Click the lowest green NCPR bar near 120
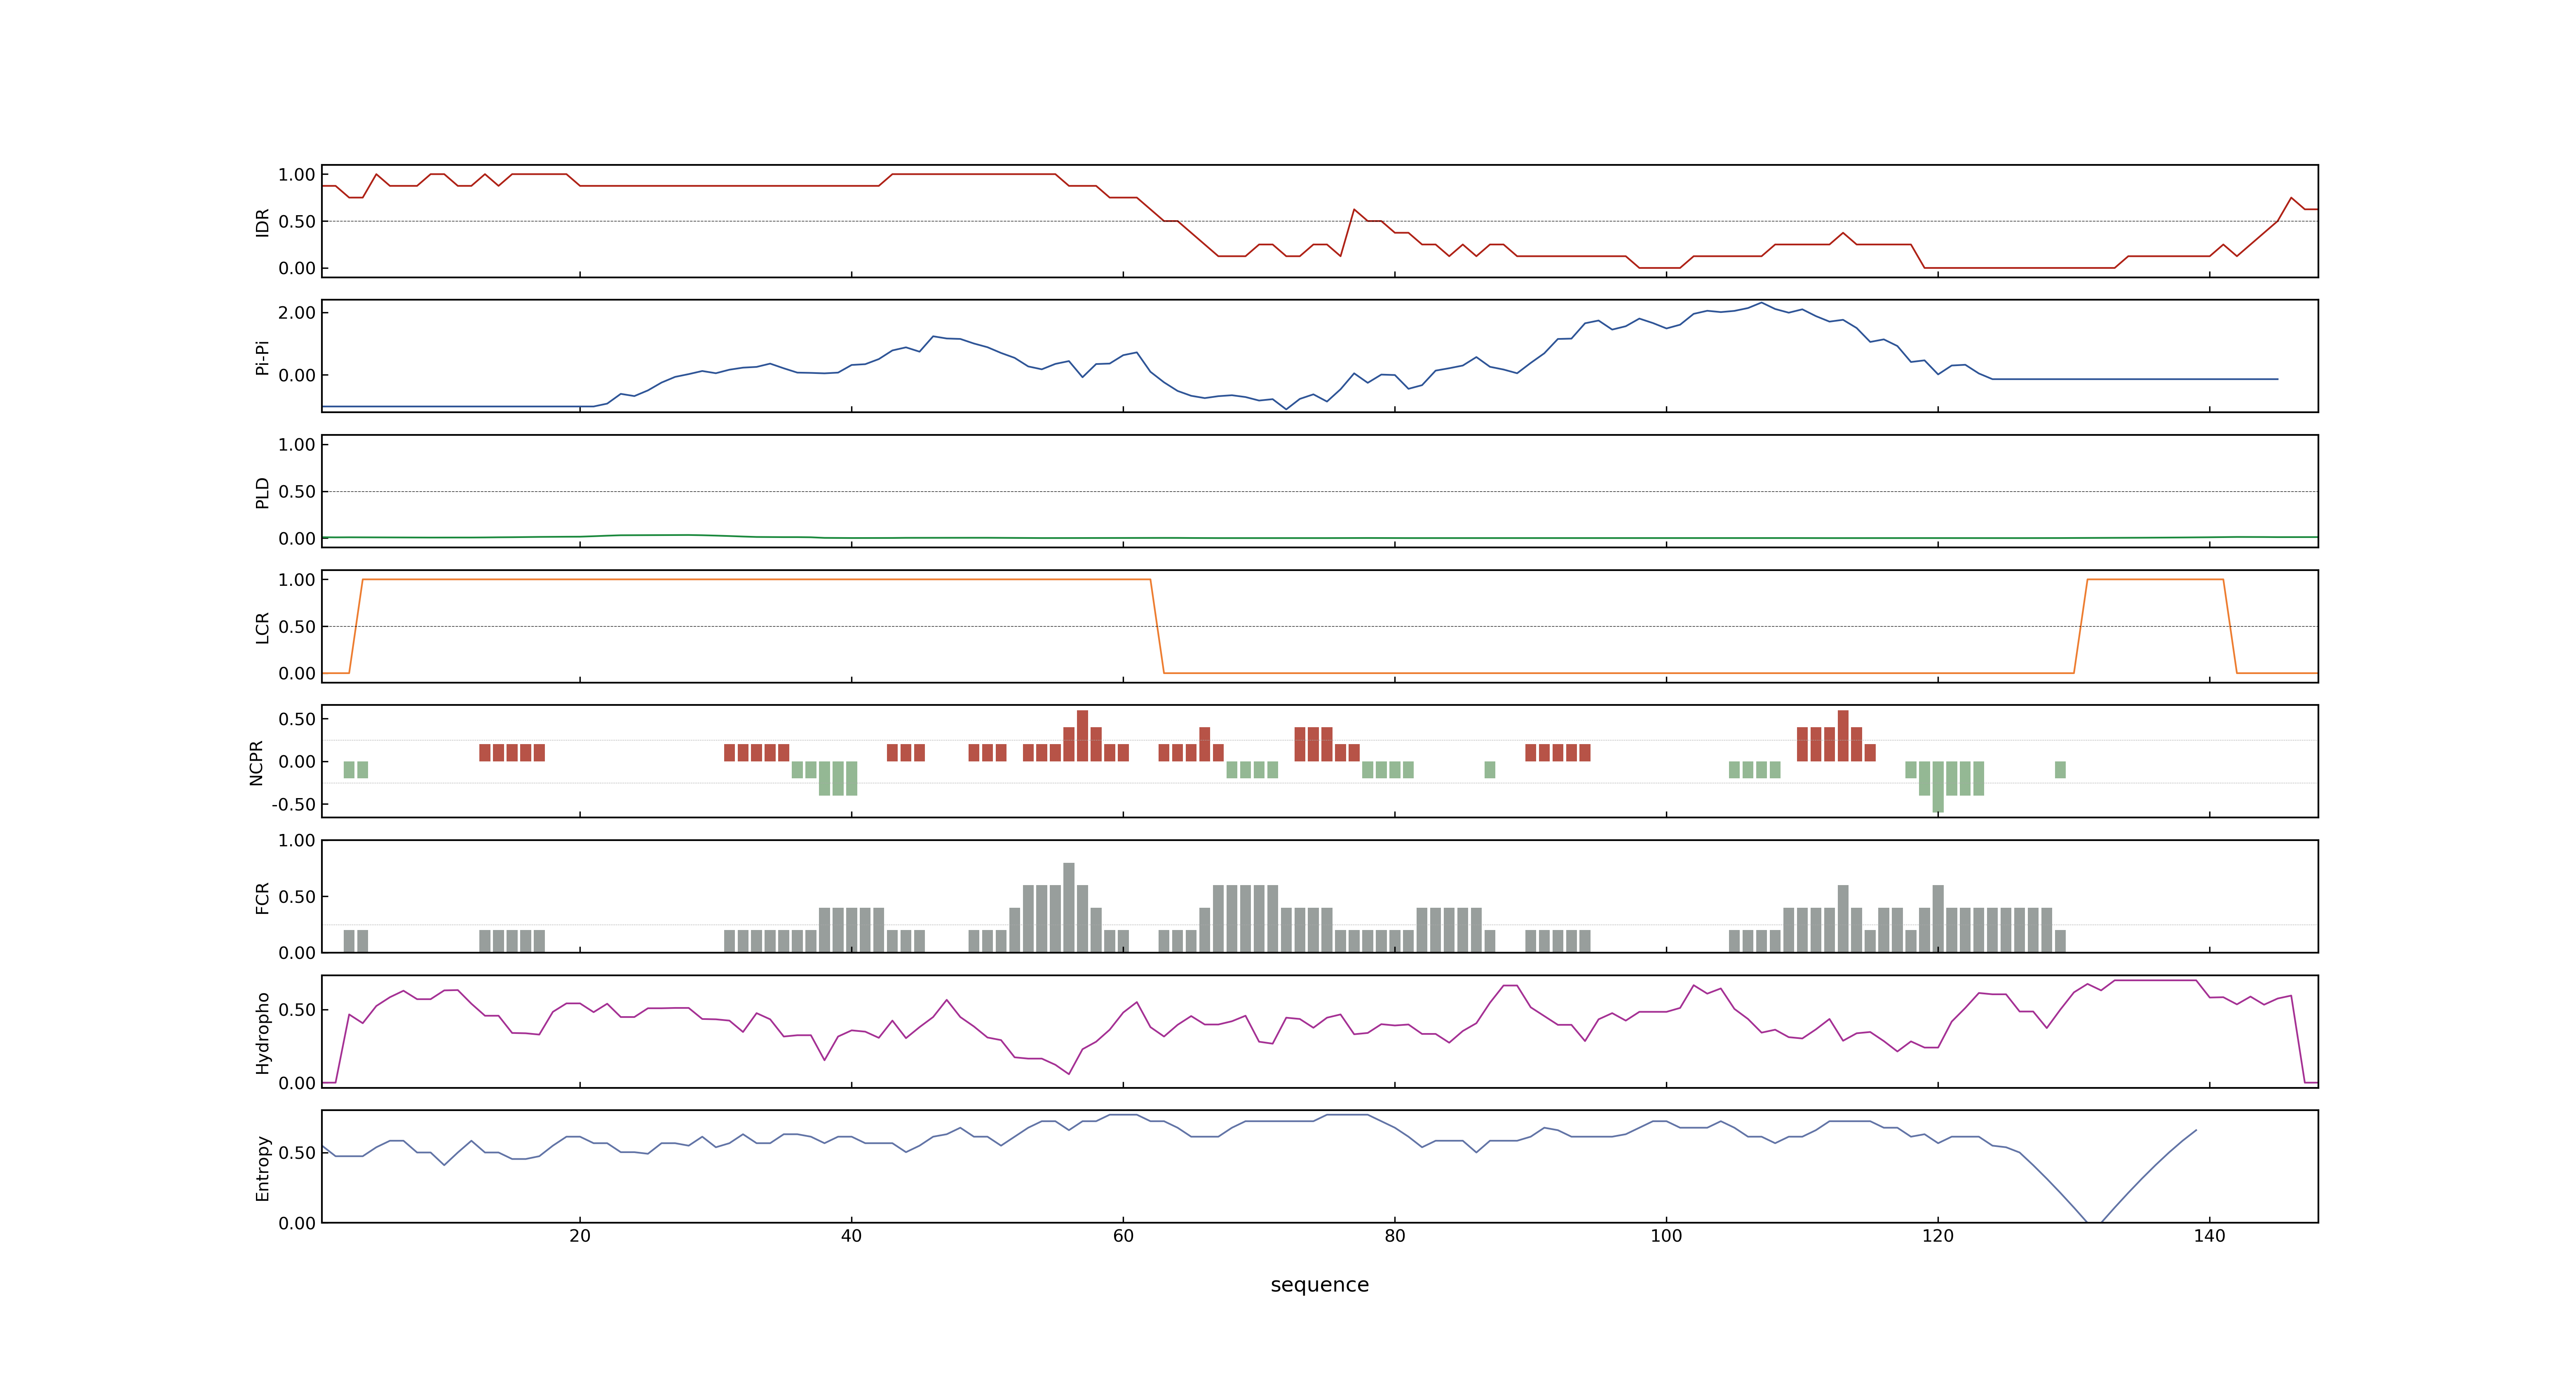Screen dimensions: 2576x1374 1937,786
